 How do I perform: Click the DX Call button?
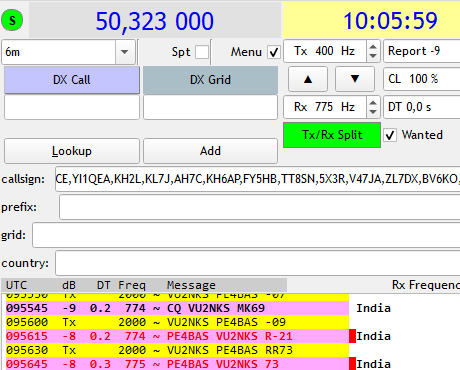click(72, 80)
